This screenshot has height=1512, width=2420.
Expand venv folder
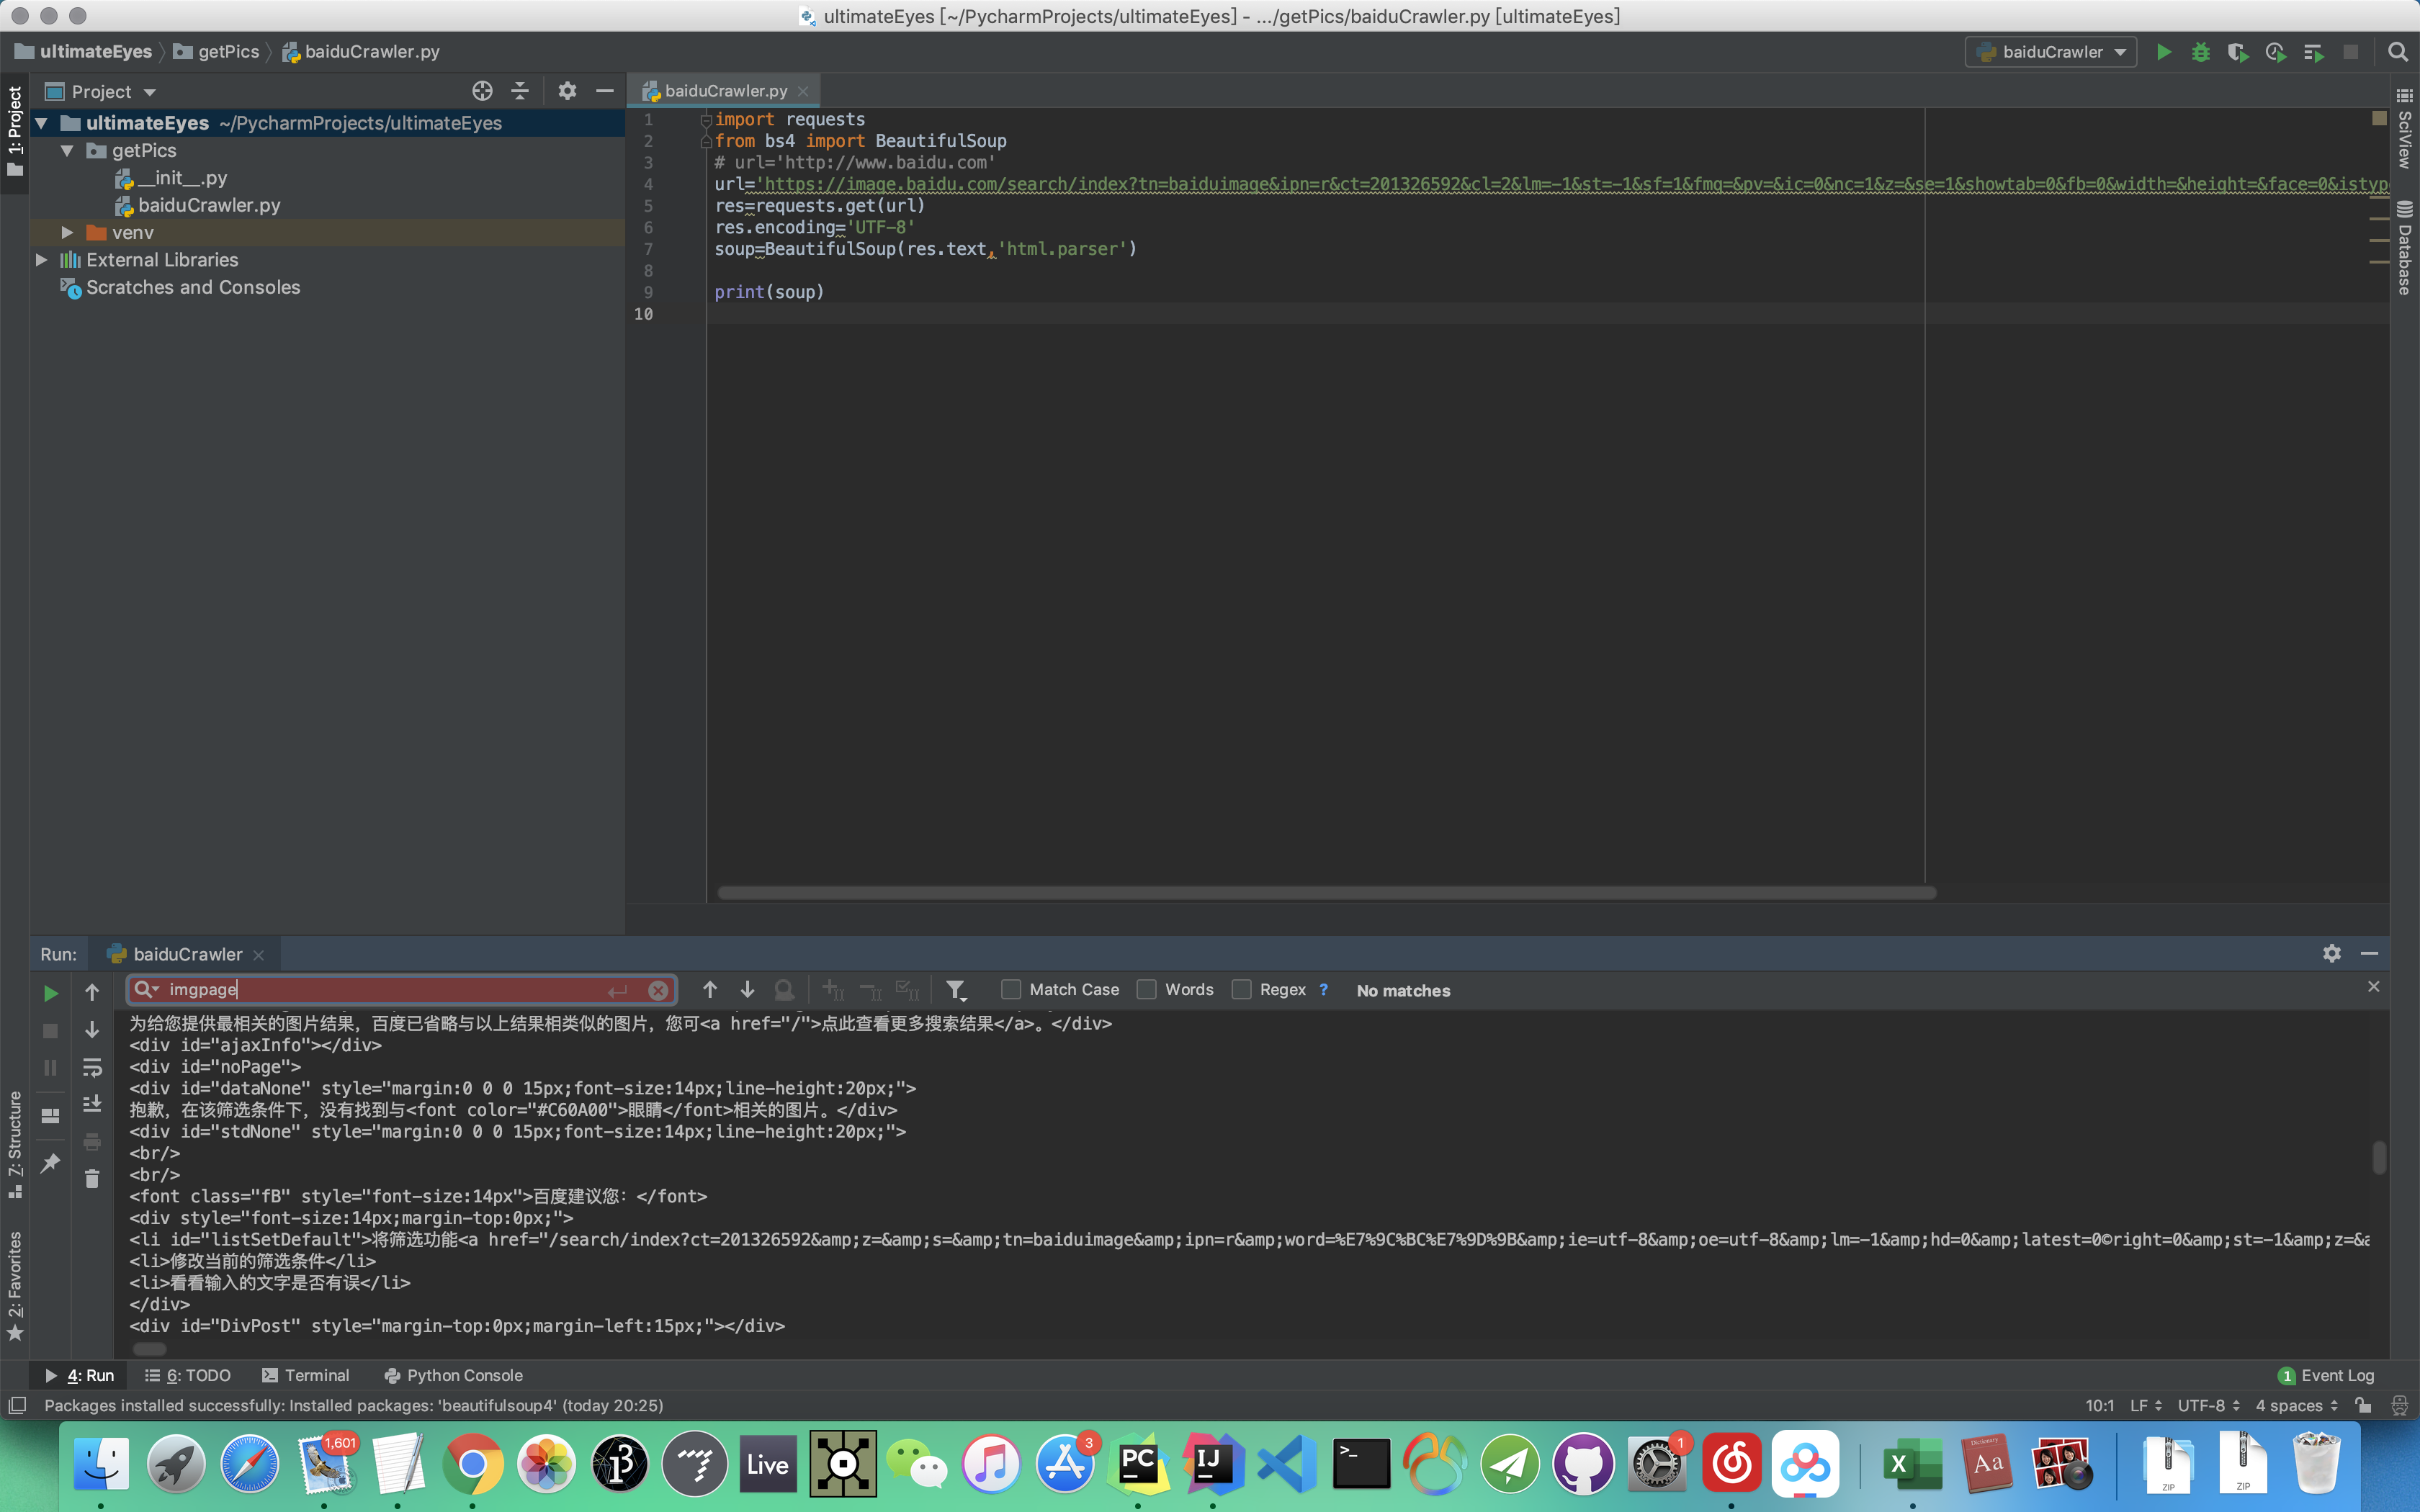[x=67, y=232]
